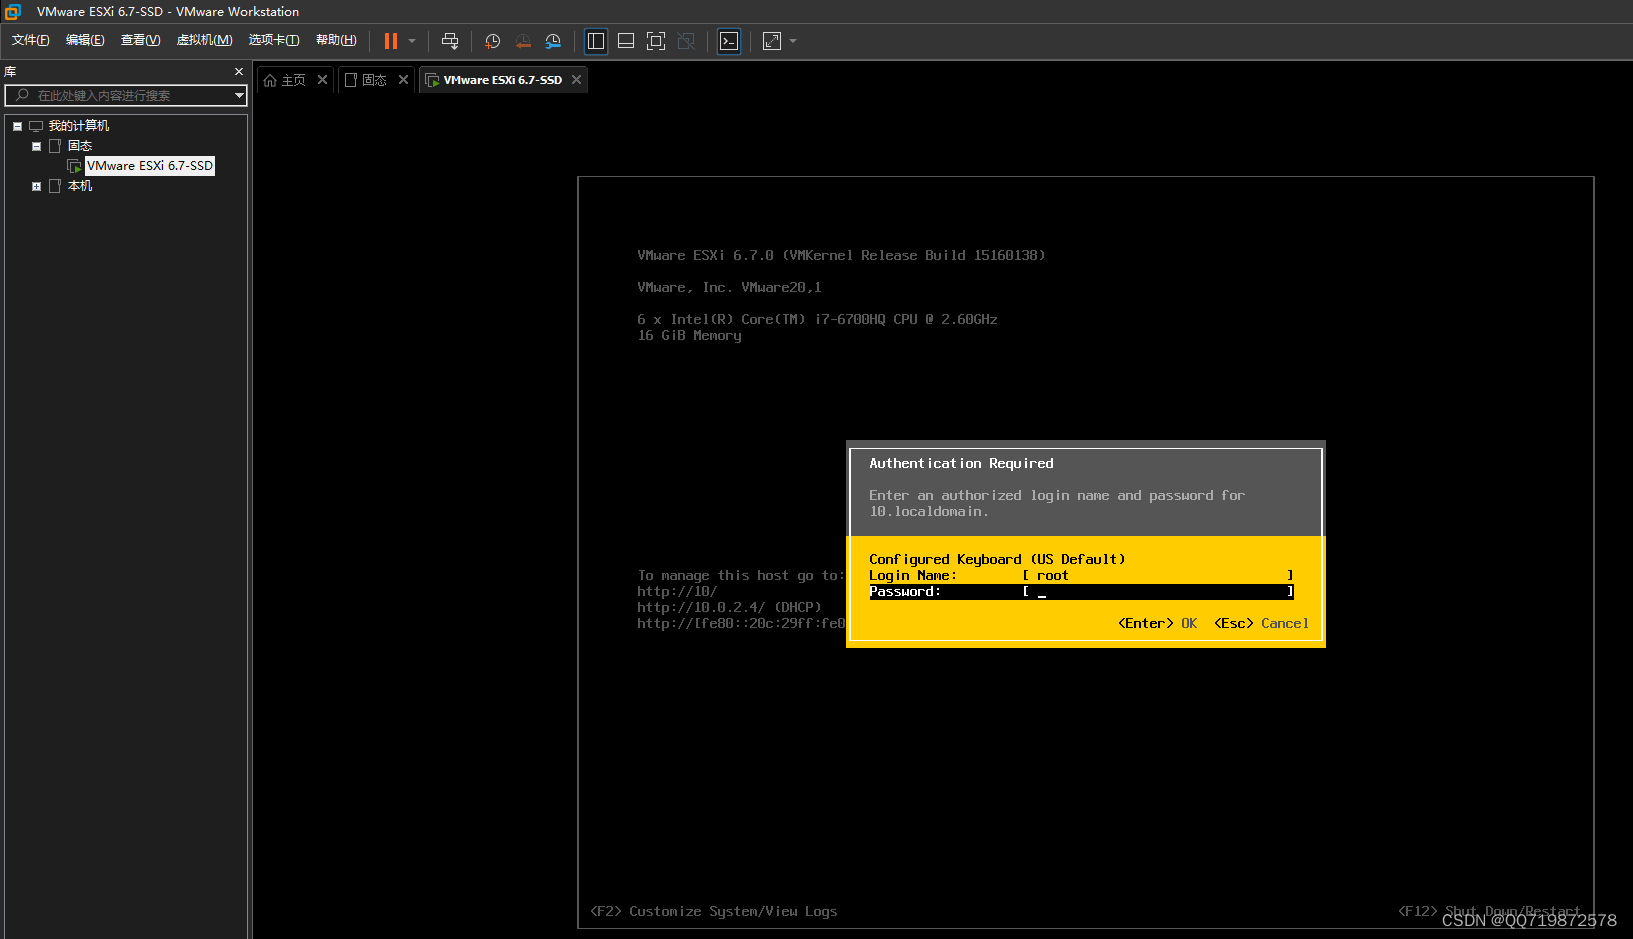Collapse the 我的计算机 tree node

pyautogui.click(x=17, y=126)
